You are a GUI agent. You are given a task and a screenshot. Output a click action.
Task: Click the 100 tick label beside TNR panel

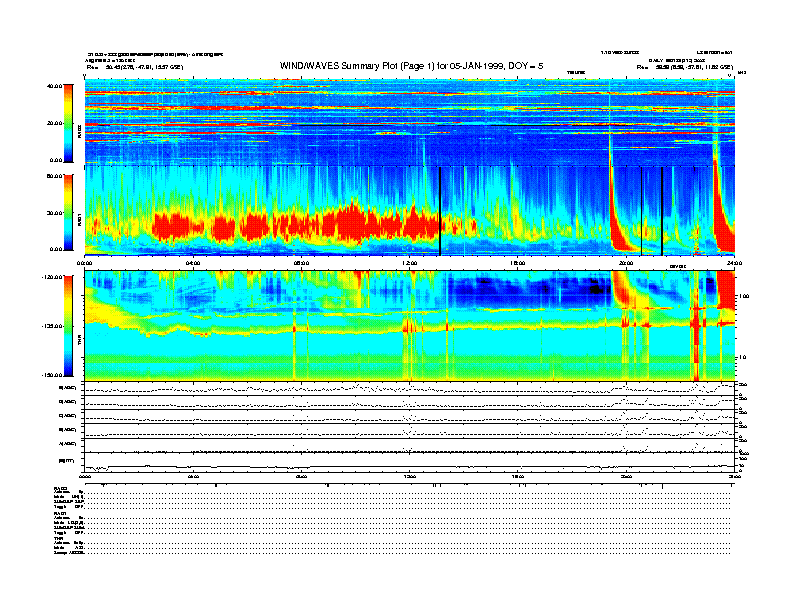pos(744,296)
